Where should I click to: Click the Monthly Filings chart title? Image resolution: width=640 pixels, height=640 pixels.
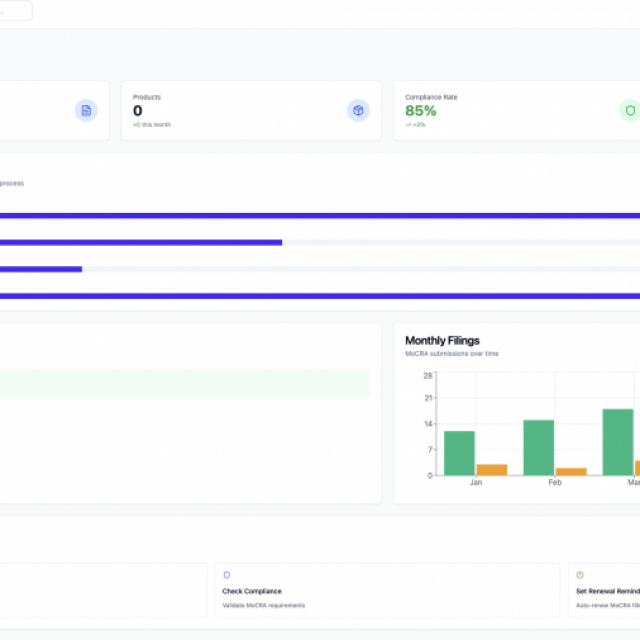click(442, 341)
